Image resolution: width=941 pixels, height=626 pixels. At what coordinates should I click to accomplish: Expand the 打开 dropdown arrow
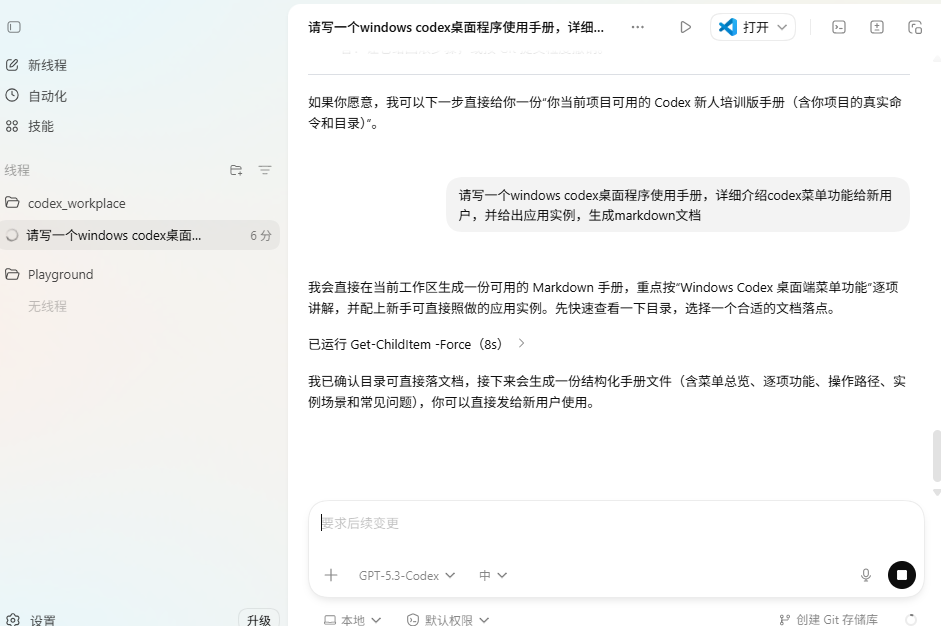tap(782, 27)
